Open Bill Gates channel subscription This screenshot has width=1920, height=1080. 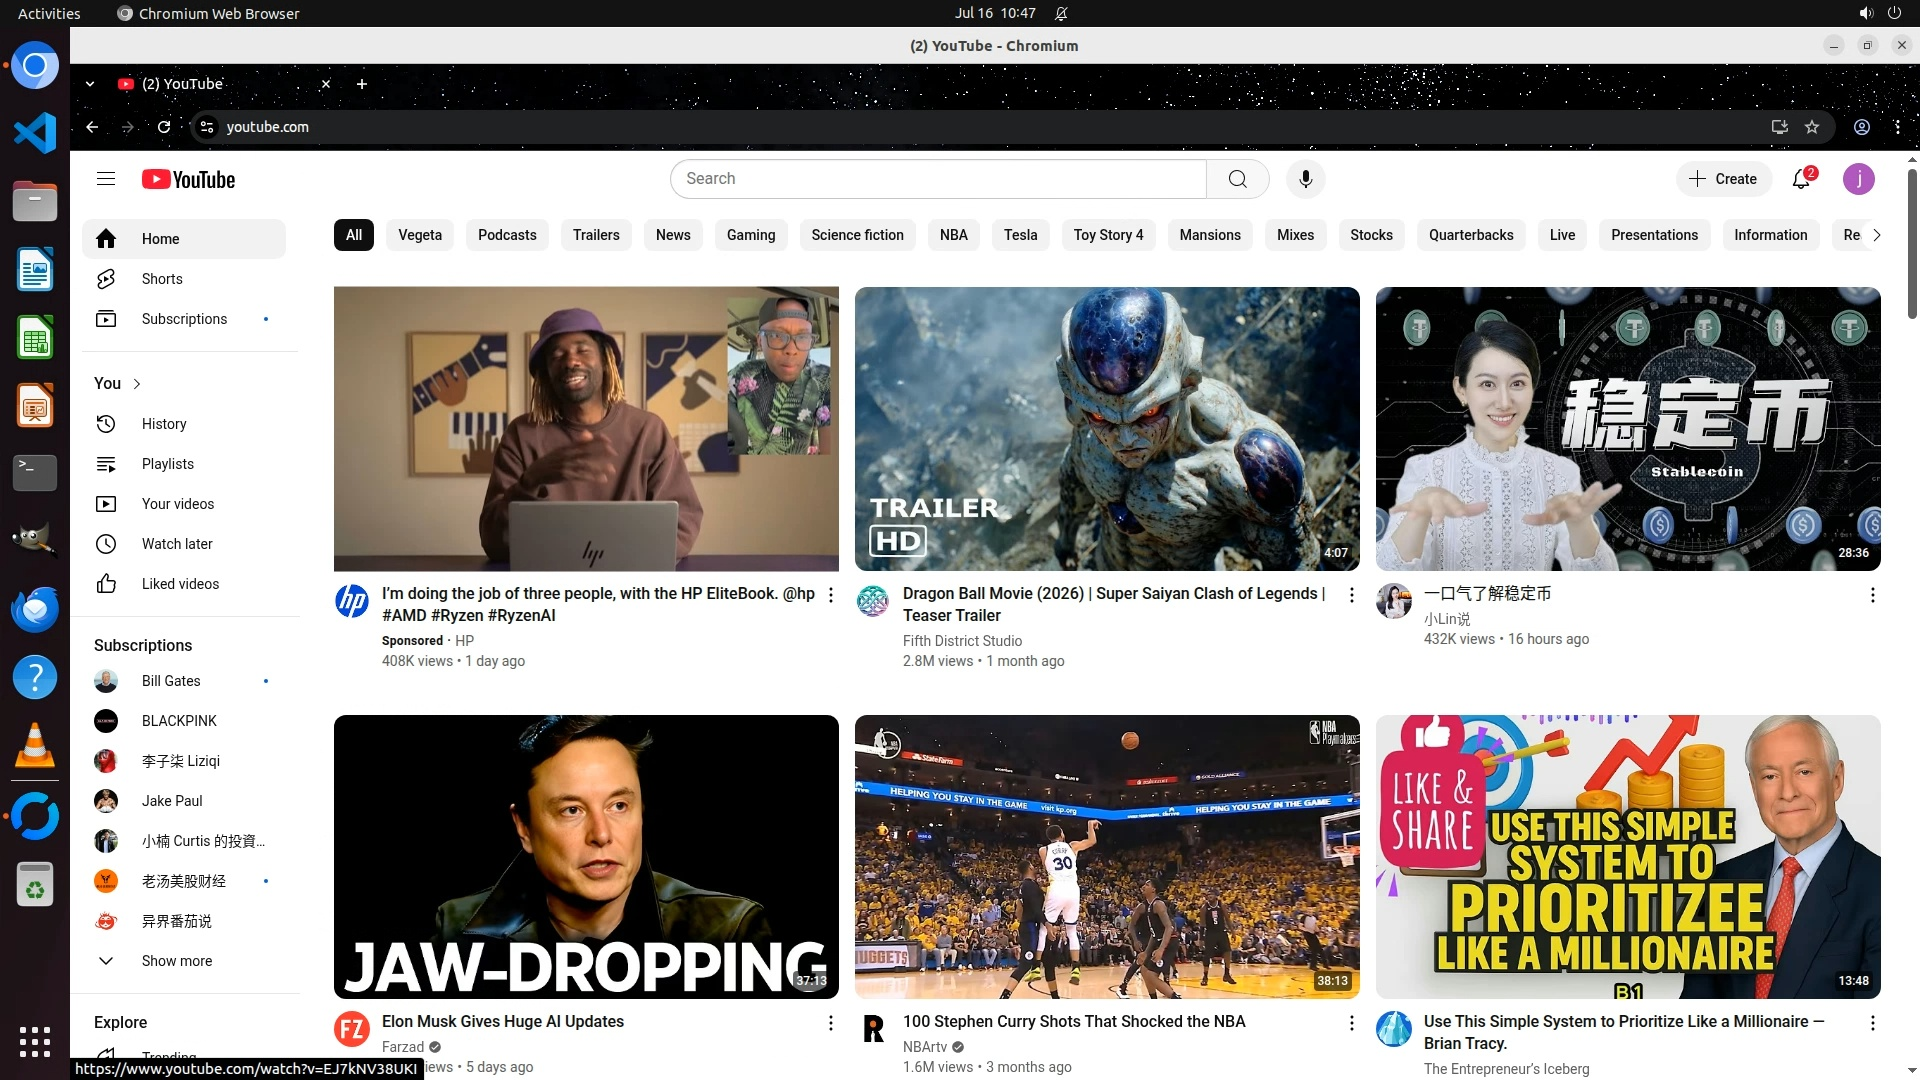coord(171,681)
